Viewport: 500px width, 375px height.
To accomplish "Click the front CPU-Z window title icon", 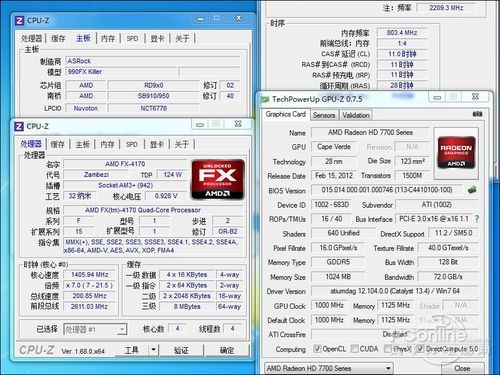I will point(19,126).
